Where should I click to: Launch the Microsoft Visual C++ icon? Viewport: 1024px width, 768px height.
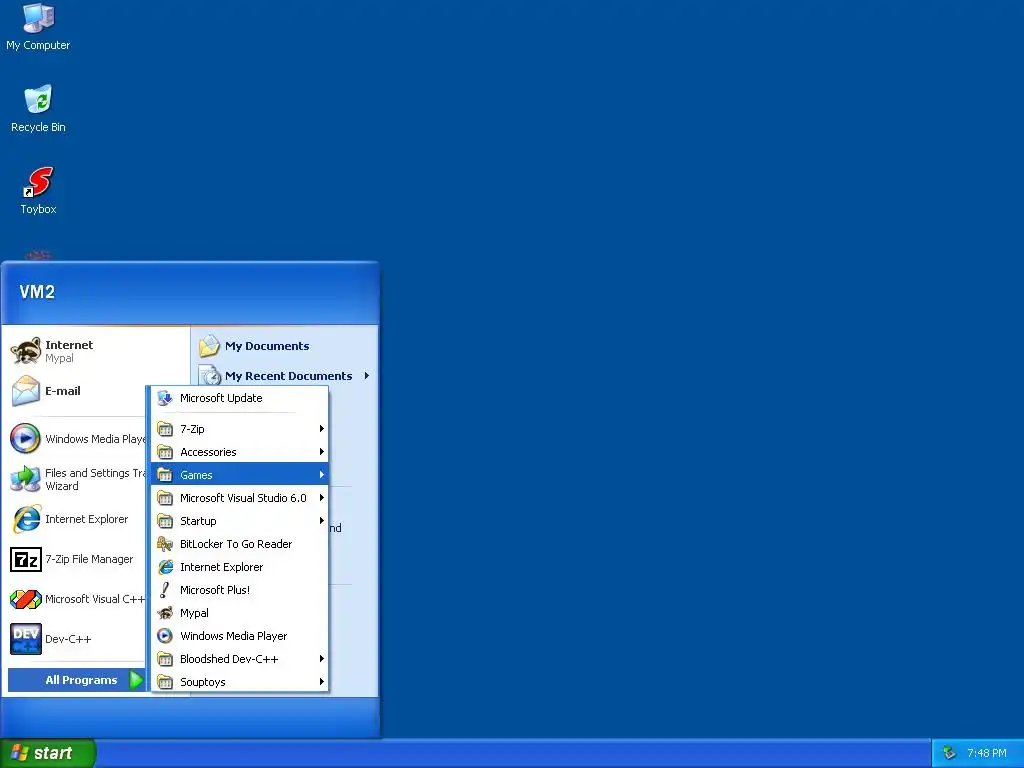26,599
